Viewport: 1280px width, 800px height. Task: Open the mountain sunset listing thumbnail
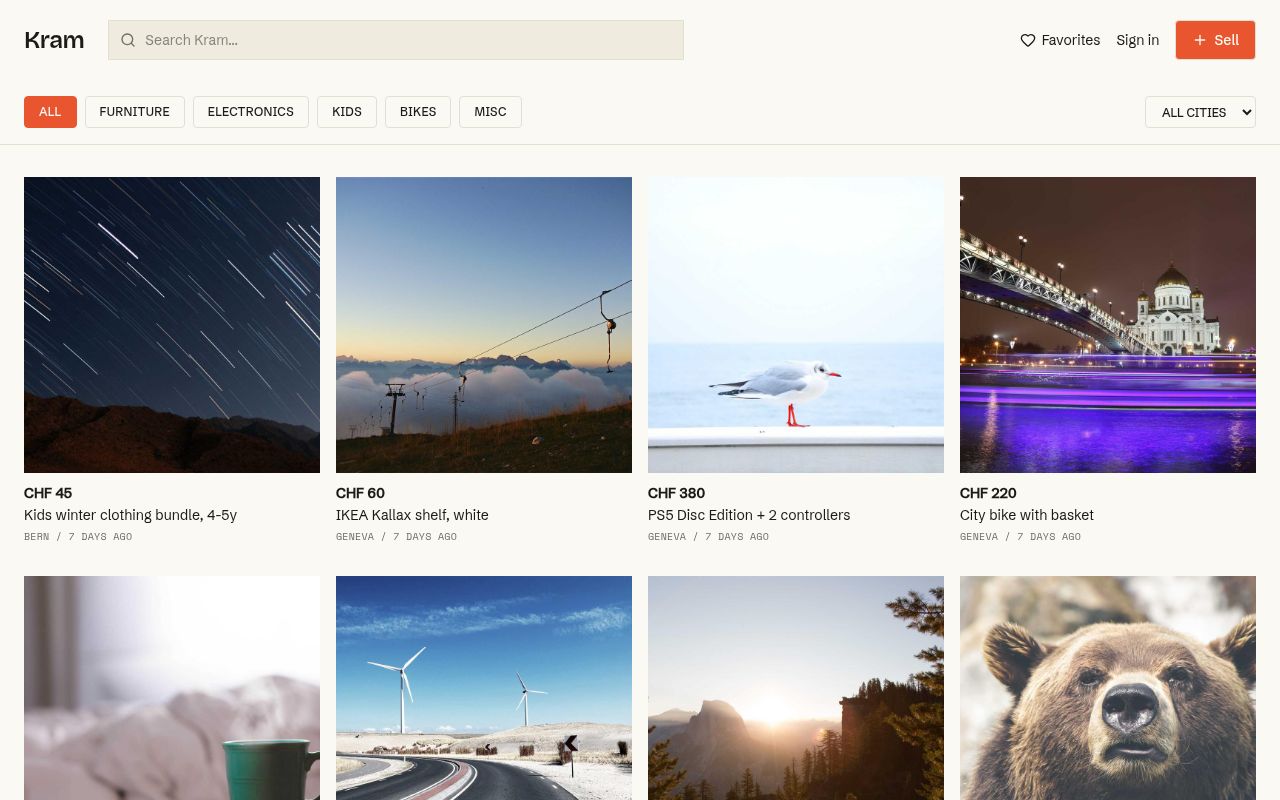(x=796, y=688)
